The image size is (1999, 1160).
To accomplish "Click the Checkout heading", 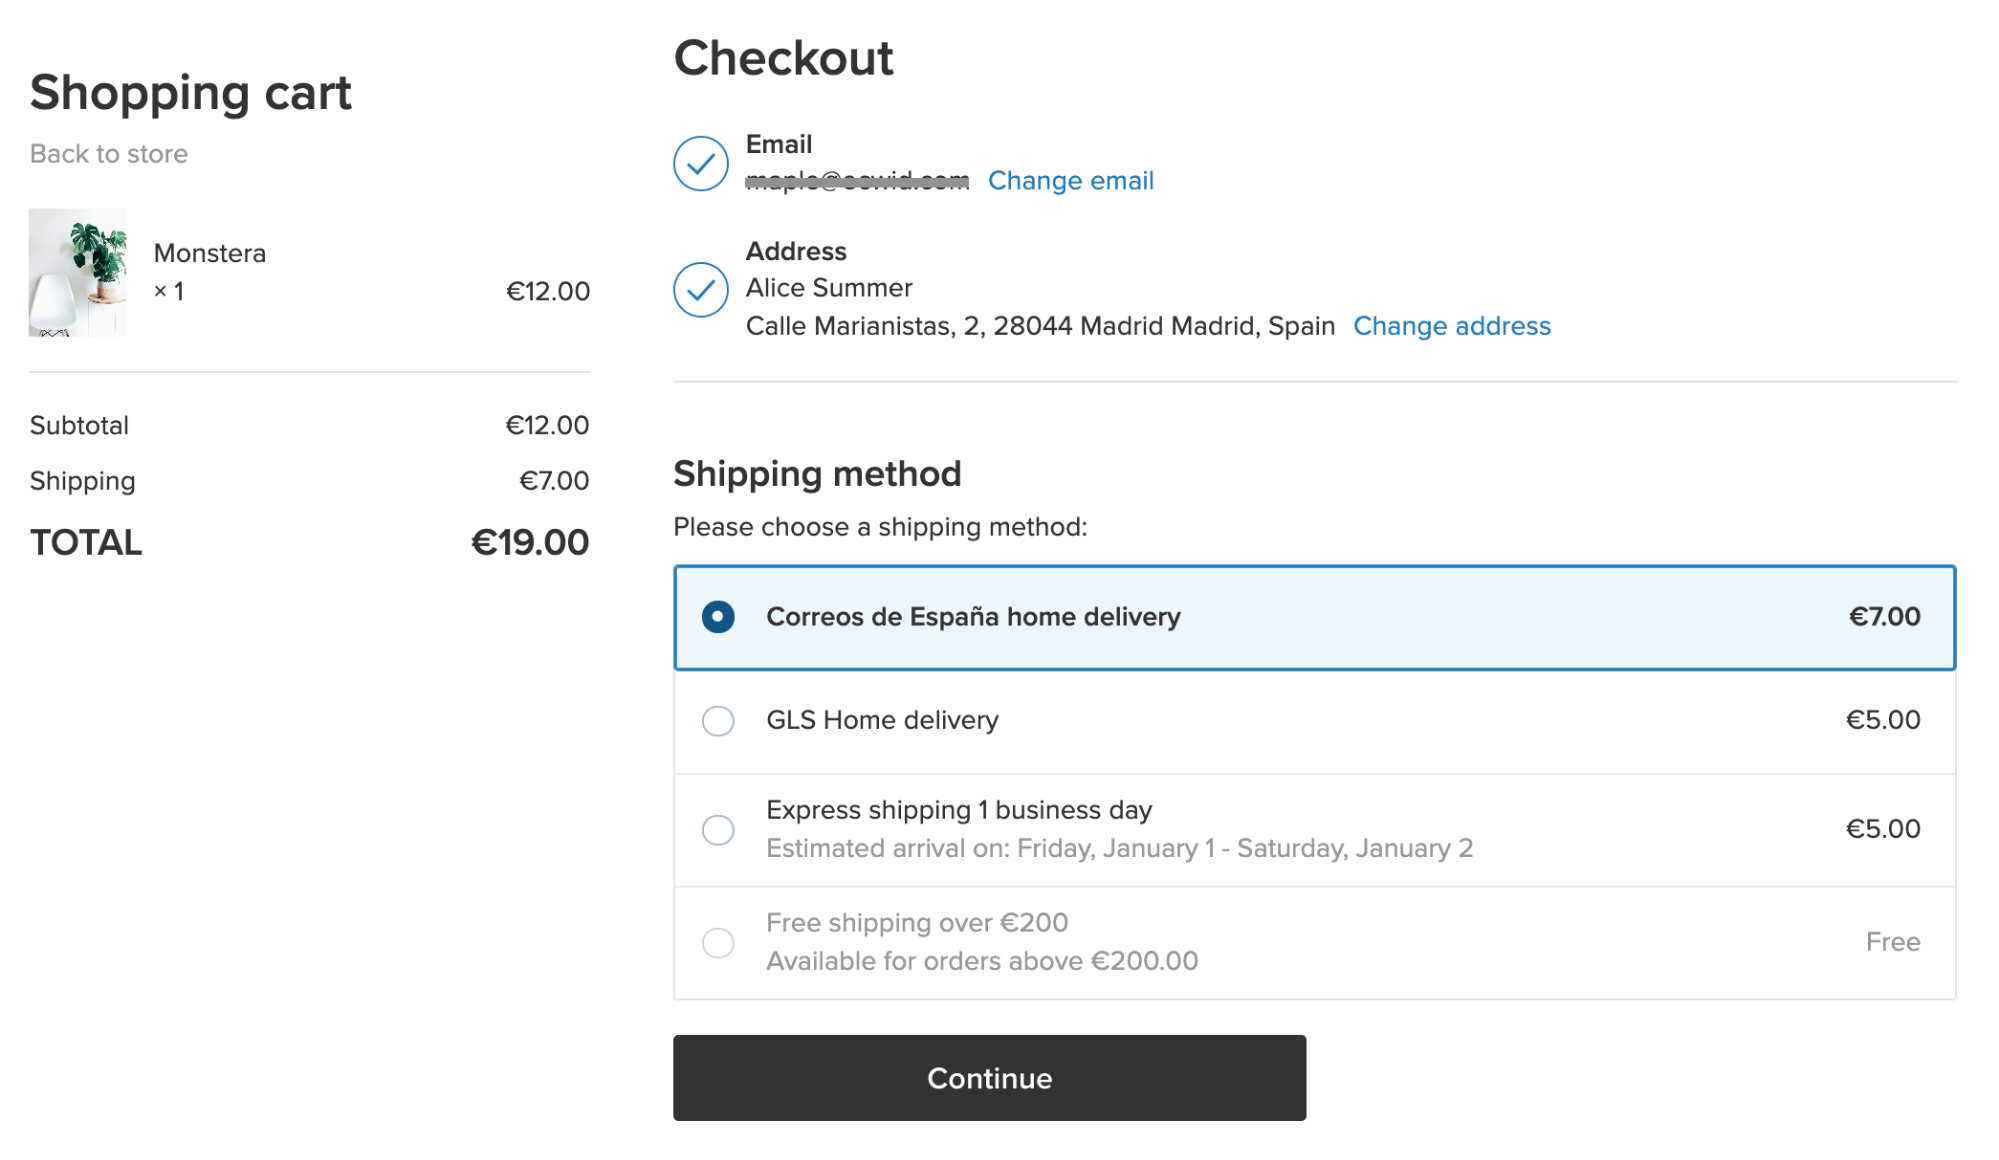I will tap(783, 58).
